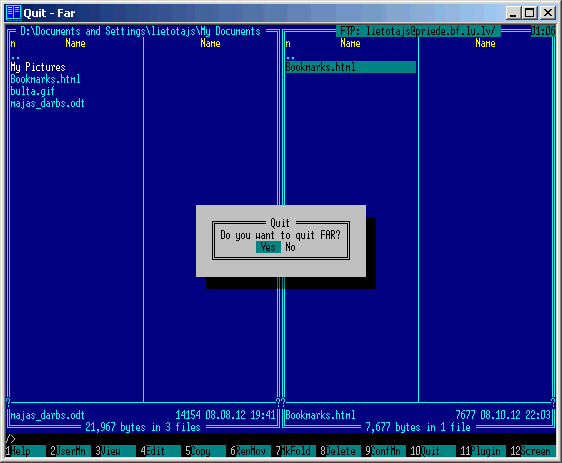Select Bookmarks.html in the FTP panel
The width and height of the screenshot is (562, 463).
351,67
